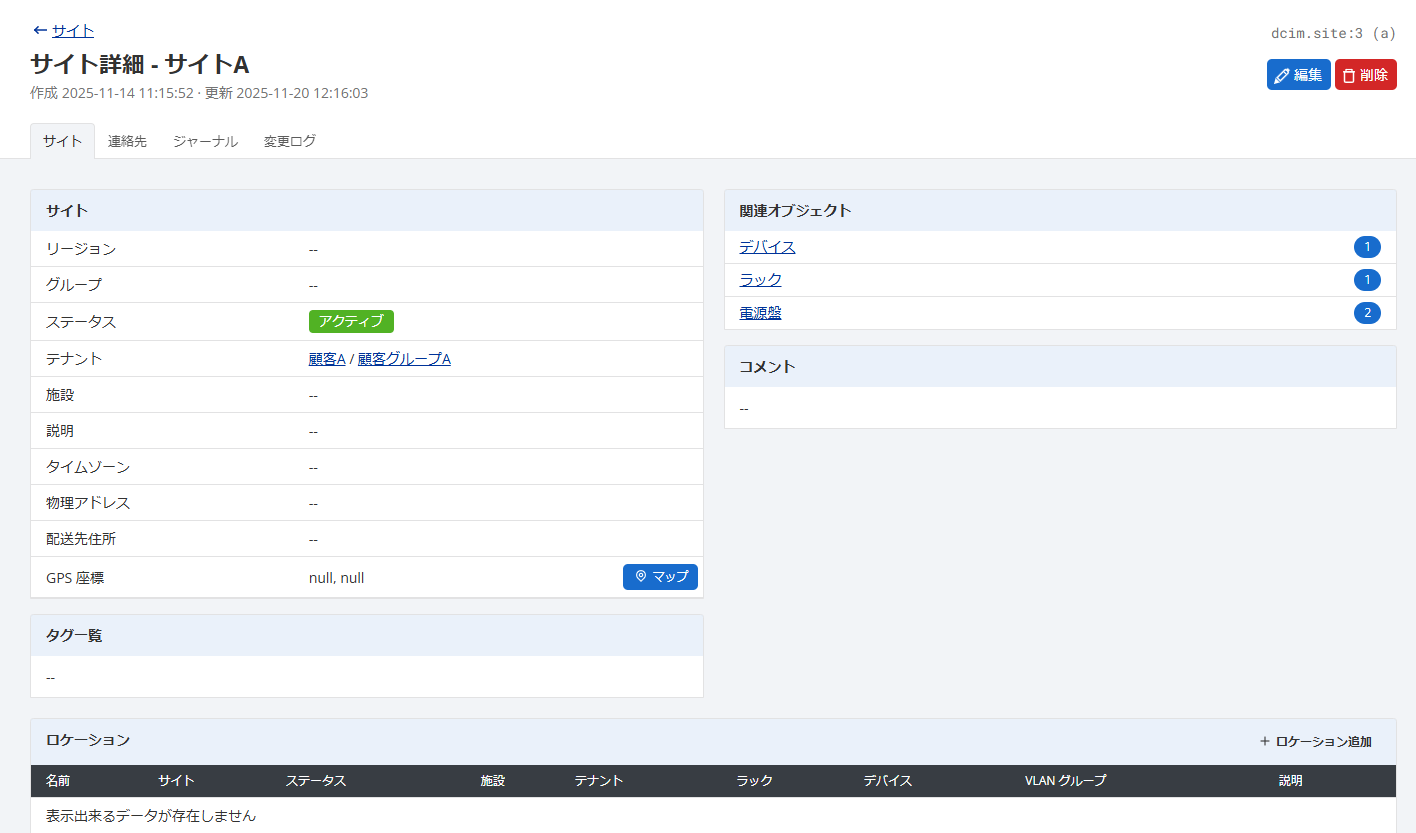Click the device count badge showing 1

point(1367,247)
